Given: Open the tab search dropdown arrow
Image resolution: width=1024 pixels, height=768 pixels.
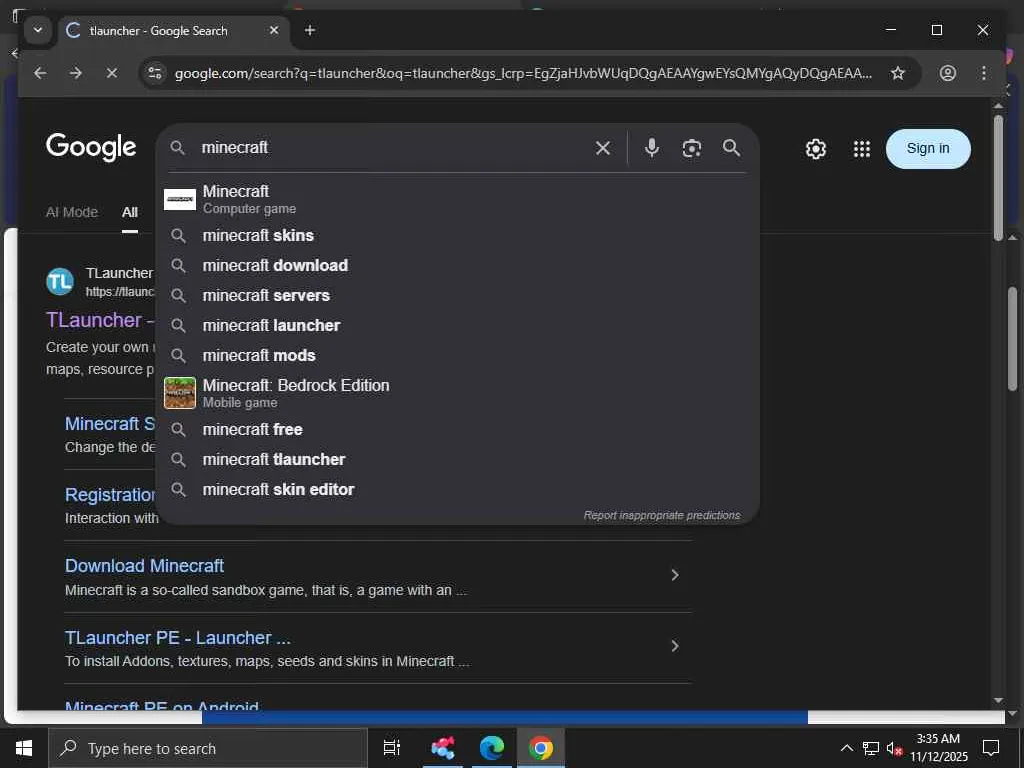Looking at the screenshot, I should coord(38,30).
